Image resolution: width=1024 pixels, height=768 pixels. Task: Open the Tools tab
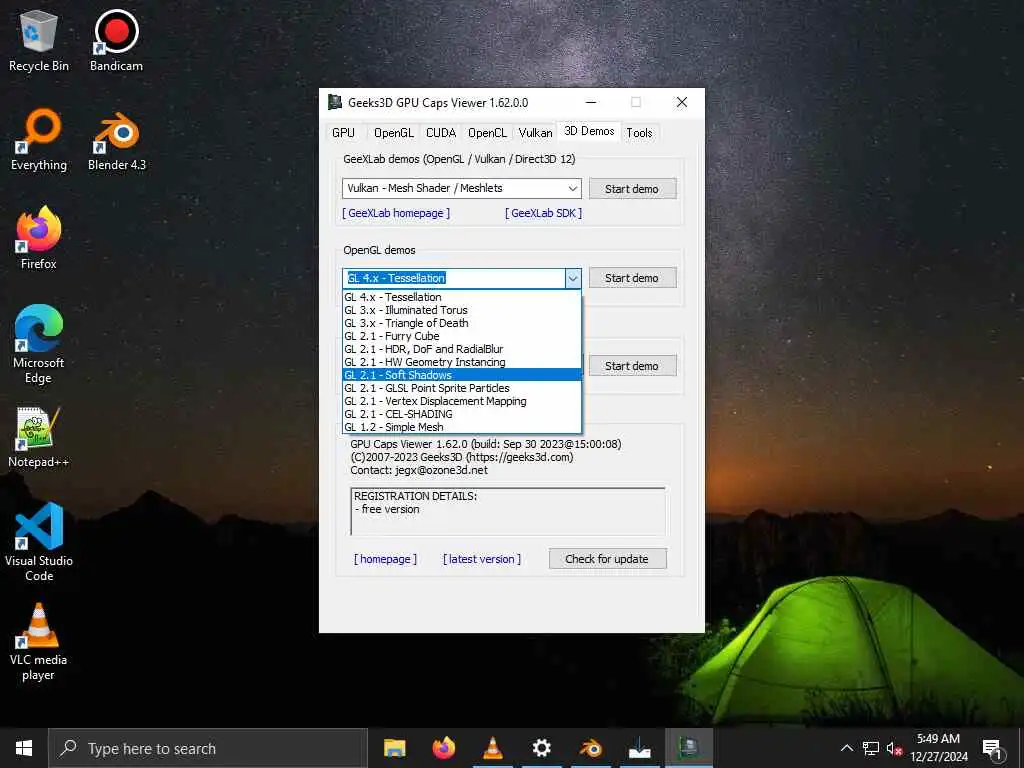[639, 133]
